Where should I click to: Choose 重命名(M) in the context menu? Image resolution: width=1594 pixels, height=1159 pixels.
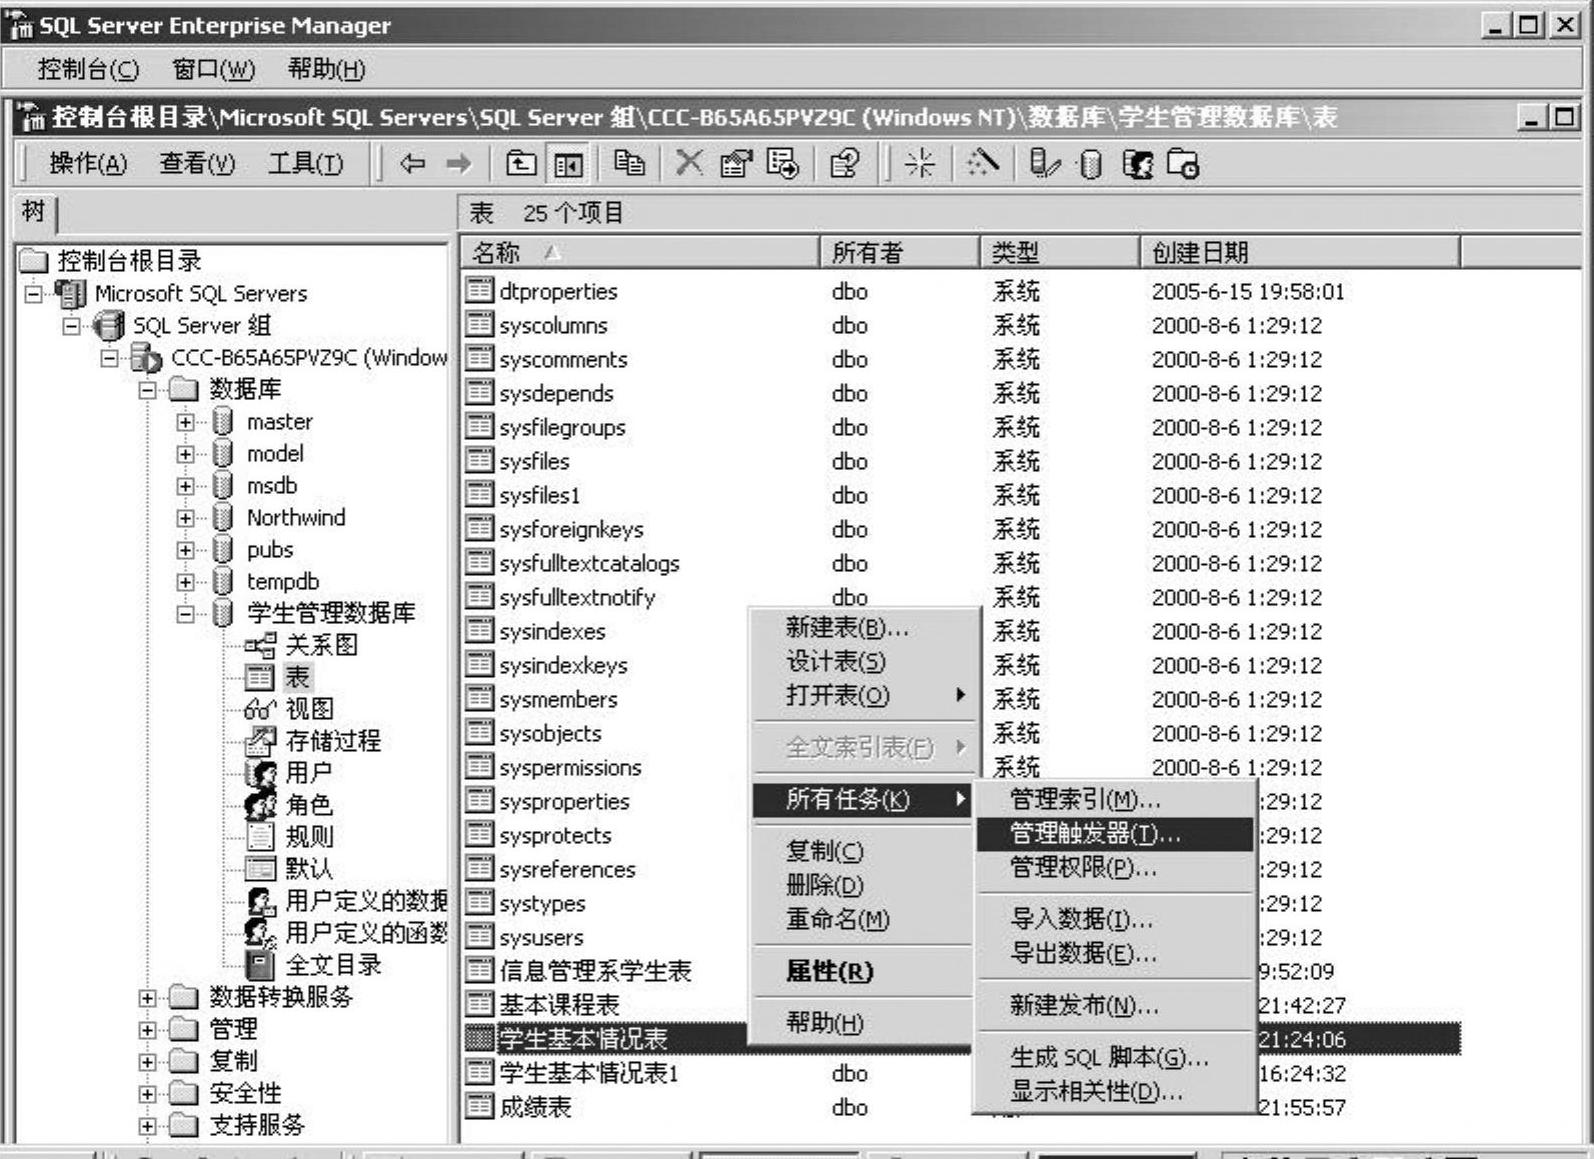[863, 919]
